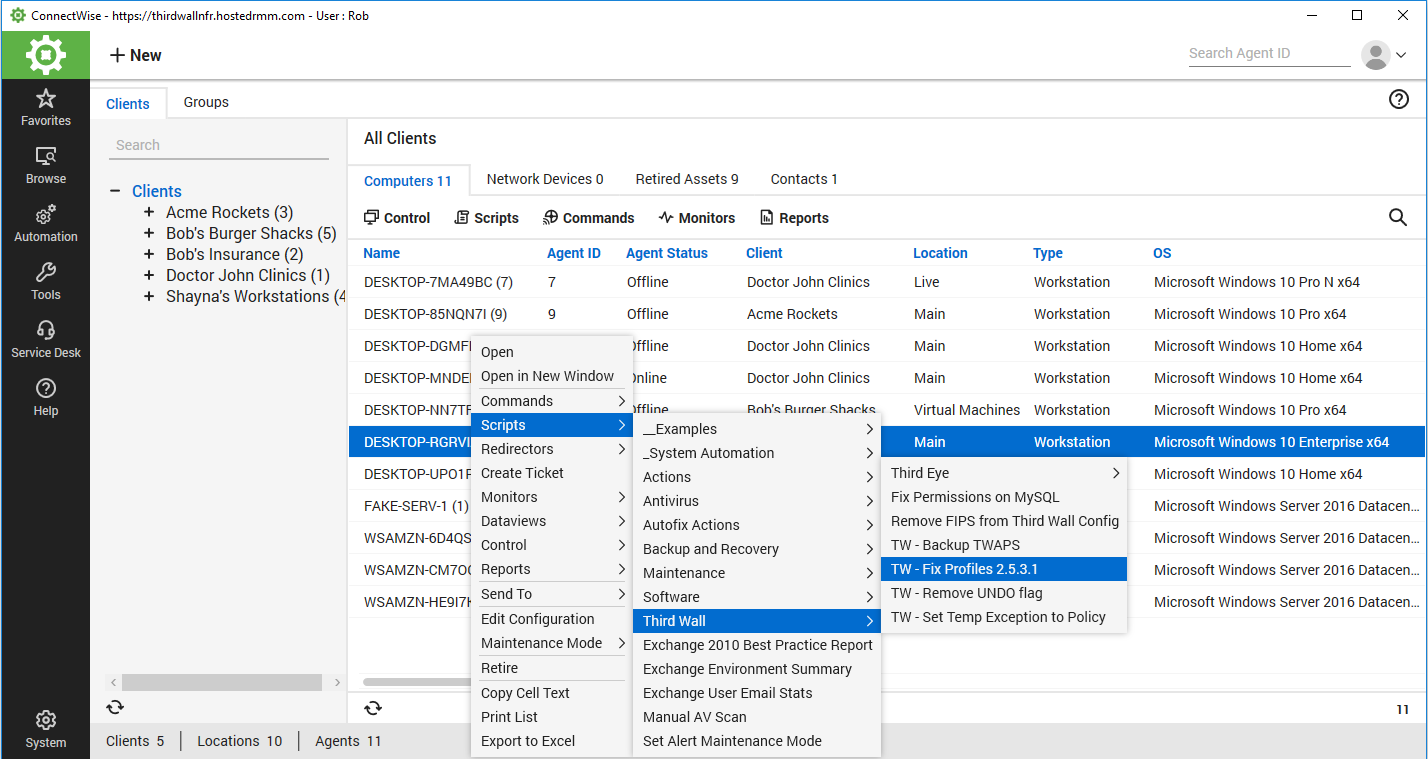Open Third Eye submenu
Viewport: 1428px width, 759px height.
click(1005, 473)
